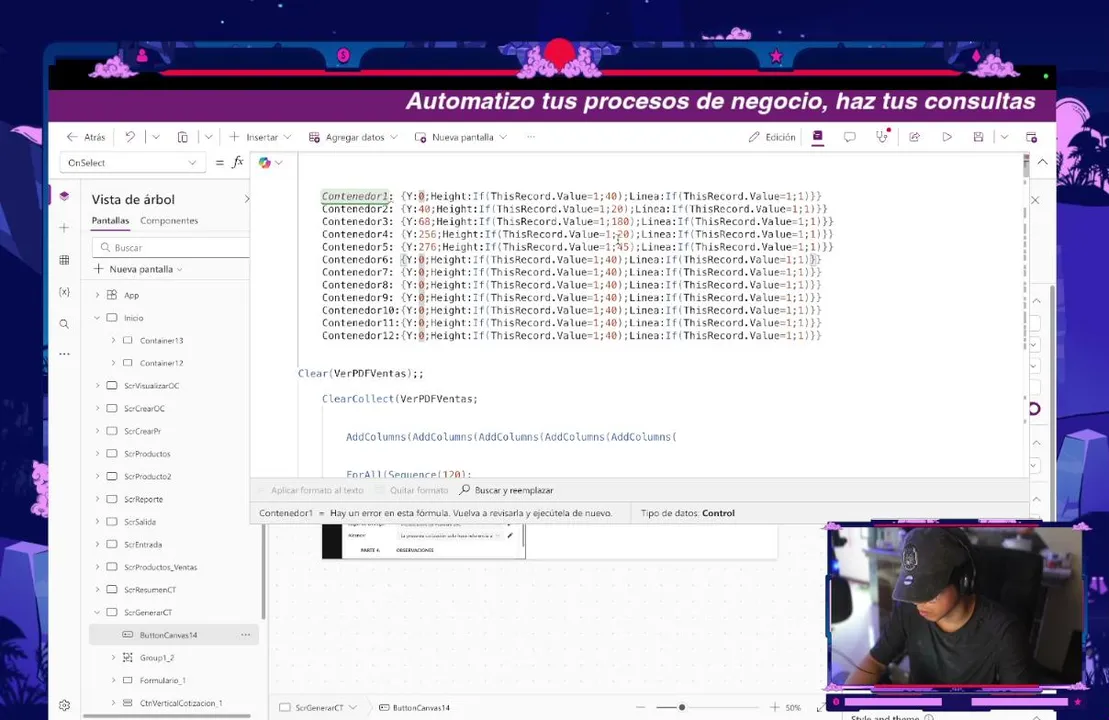Select the ScrCrearPr screen
The image size is (1109, 720).
142,431
